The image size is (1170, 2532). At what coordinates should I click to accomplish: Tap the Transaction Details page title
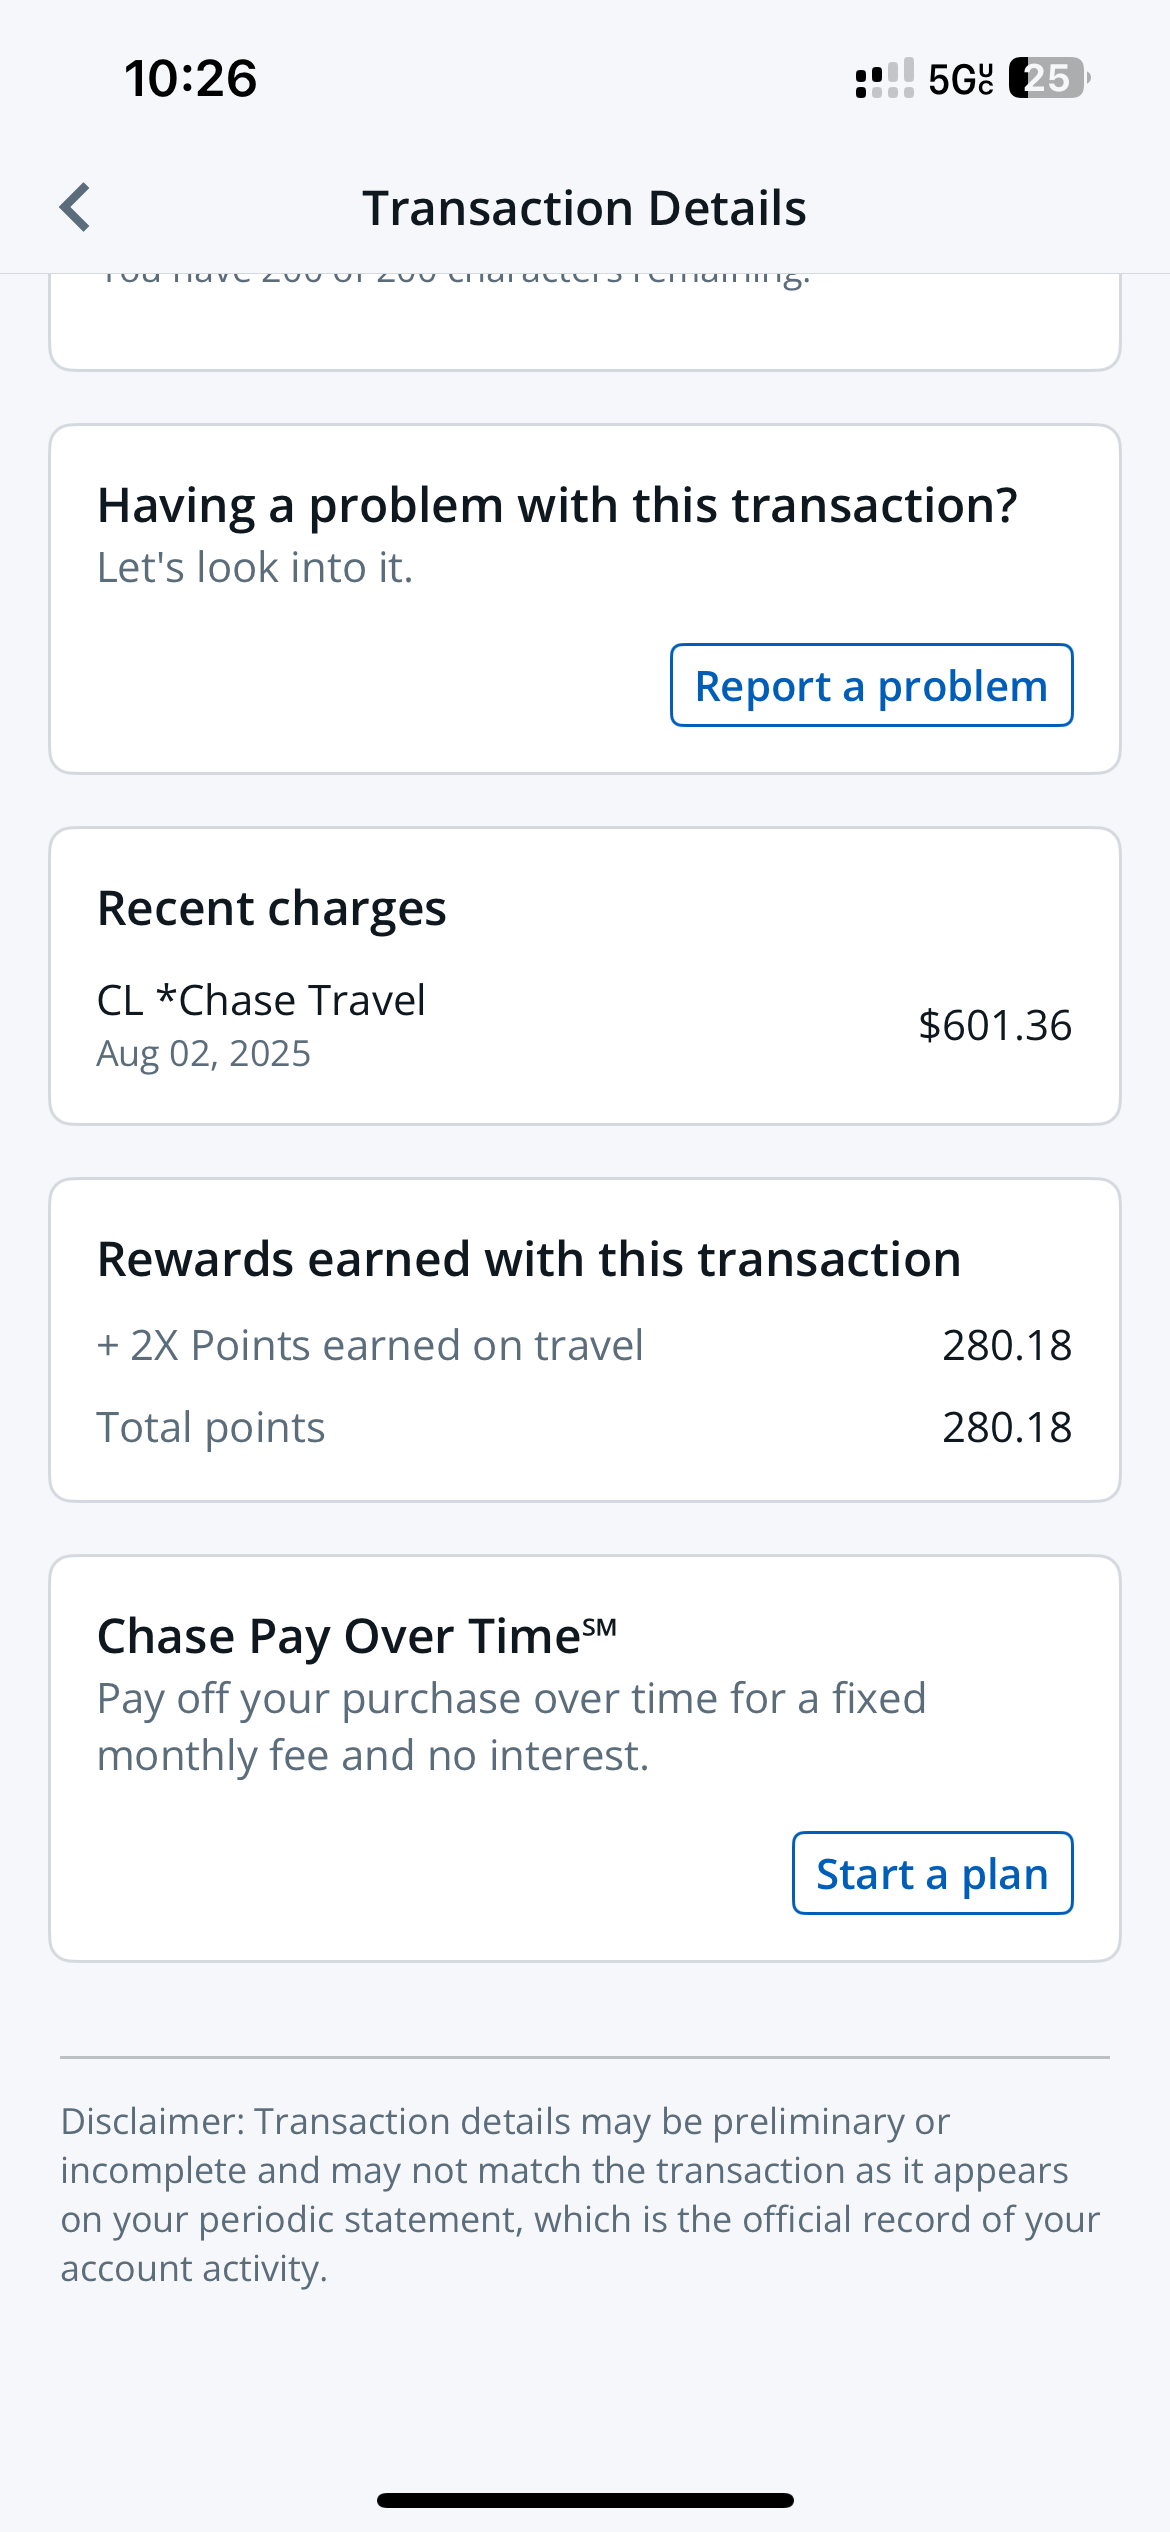(x=584, y=208)
